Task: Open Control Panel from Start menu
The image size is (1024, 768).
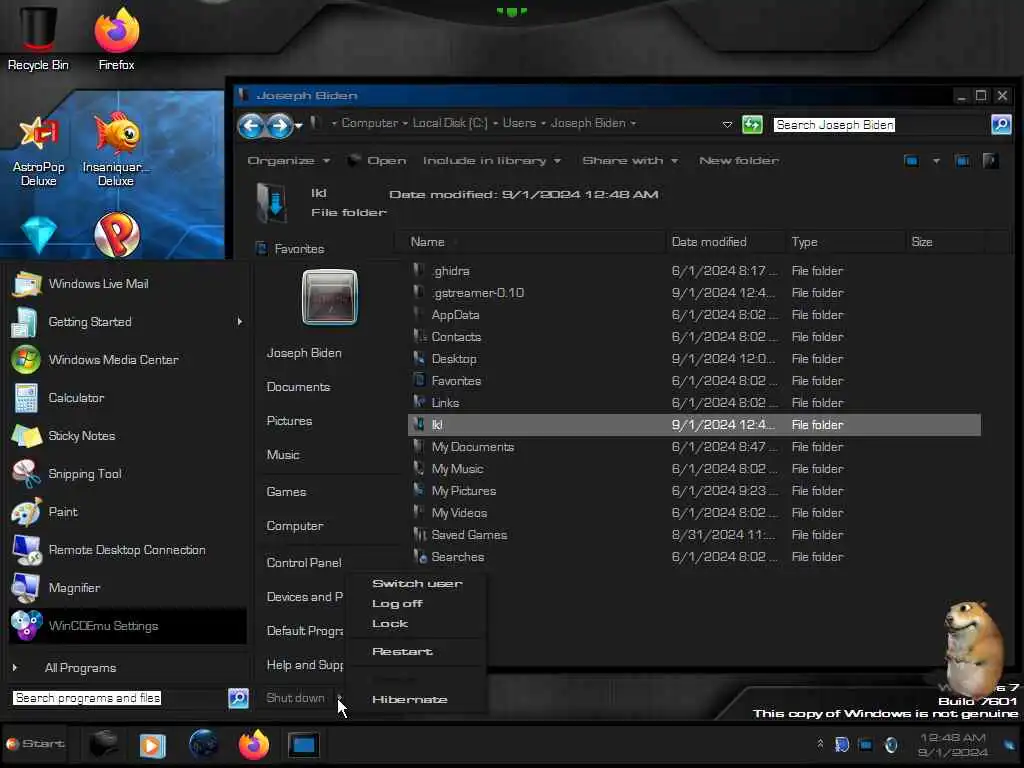Action: [304, 563]
